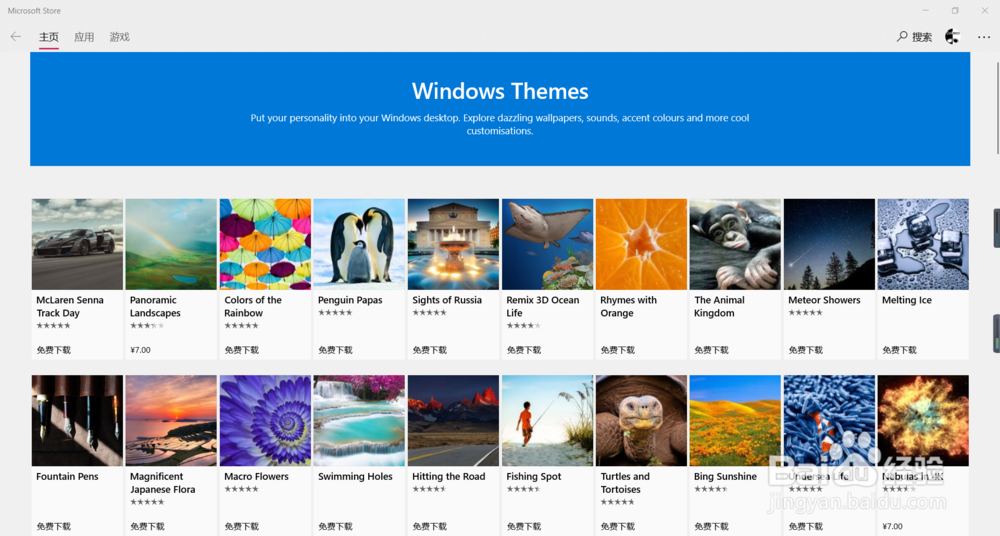Click the Swimming Holes title text
Viewport: 1000px width, 536px height.
355,477
